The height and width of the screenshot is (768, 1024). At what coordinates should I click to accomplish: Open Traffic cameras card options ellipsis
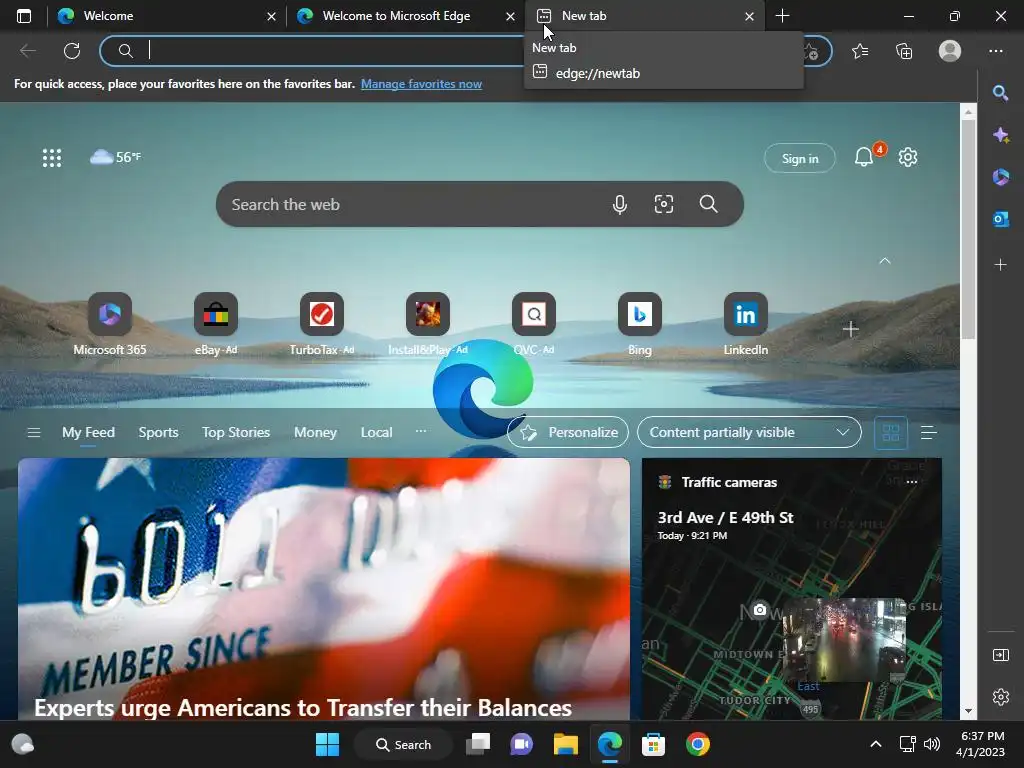tap(912, 482)
